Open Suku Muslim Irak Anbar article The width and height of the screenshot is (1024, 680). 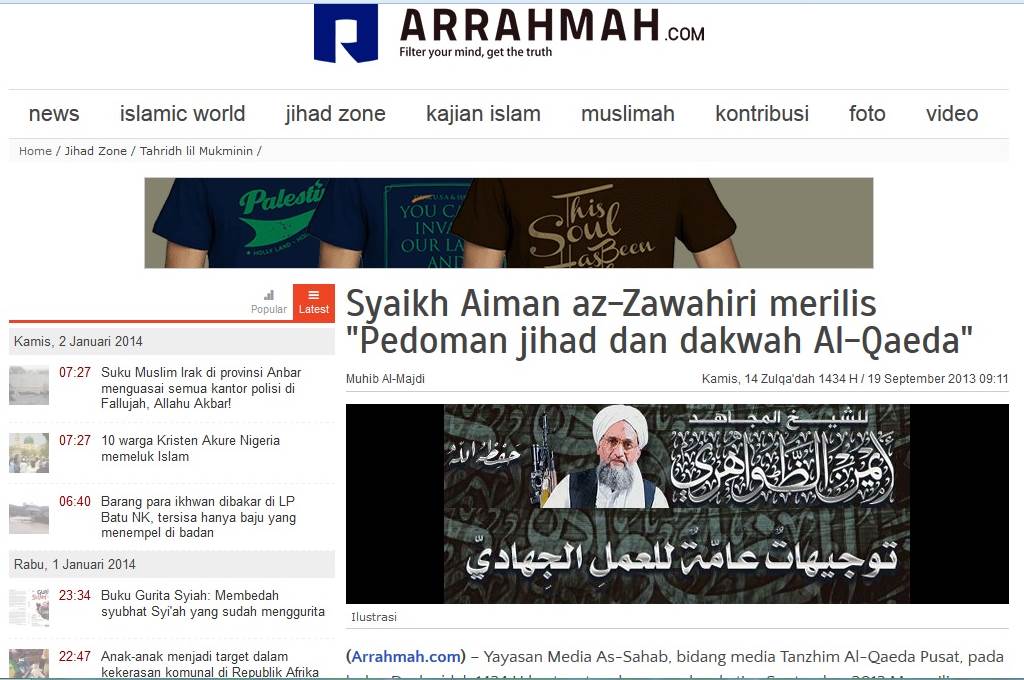(200, 388)
